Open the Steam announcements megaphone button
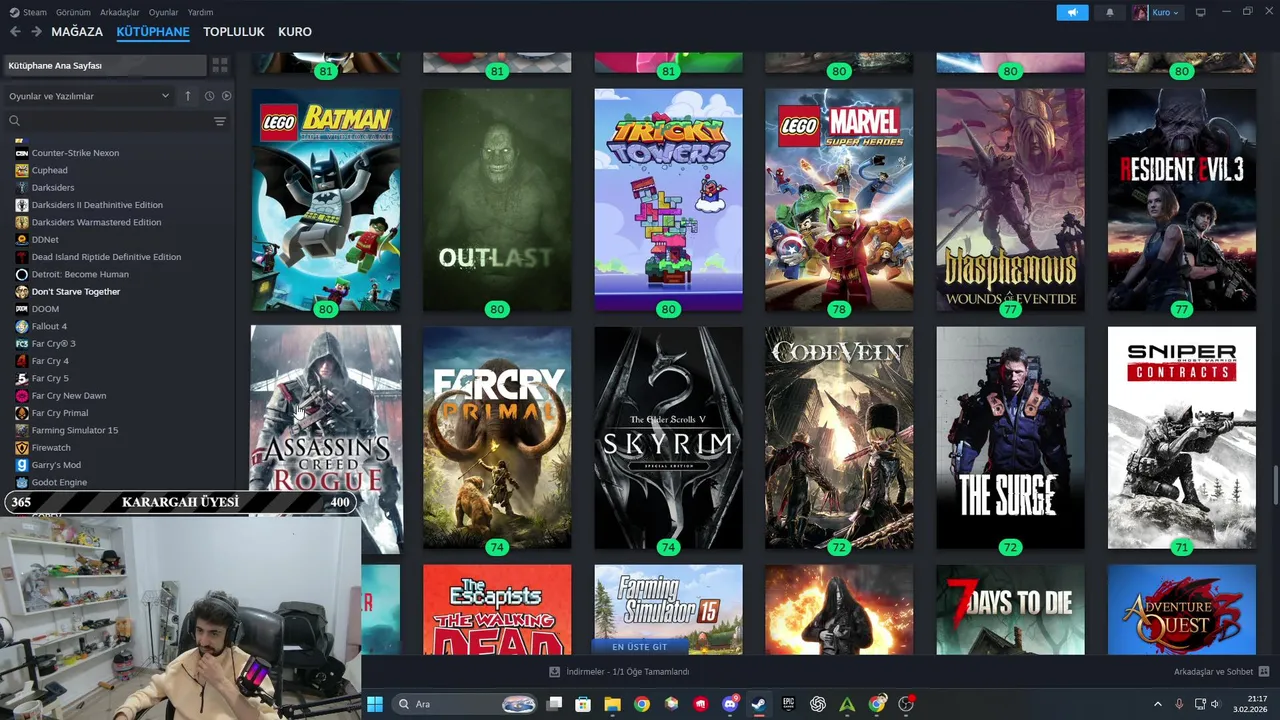Viewport: 1280px width, 720px height. point(1072,12)
